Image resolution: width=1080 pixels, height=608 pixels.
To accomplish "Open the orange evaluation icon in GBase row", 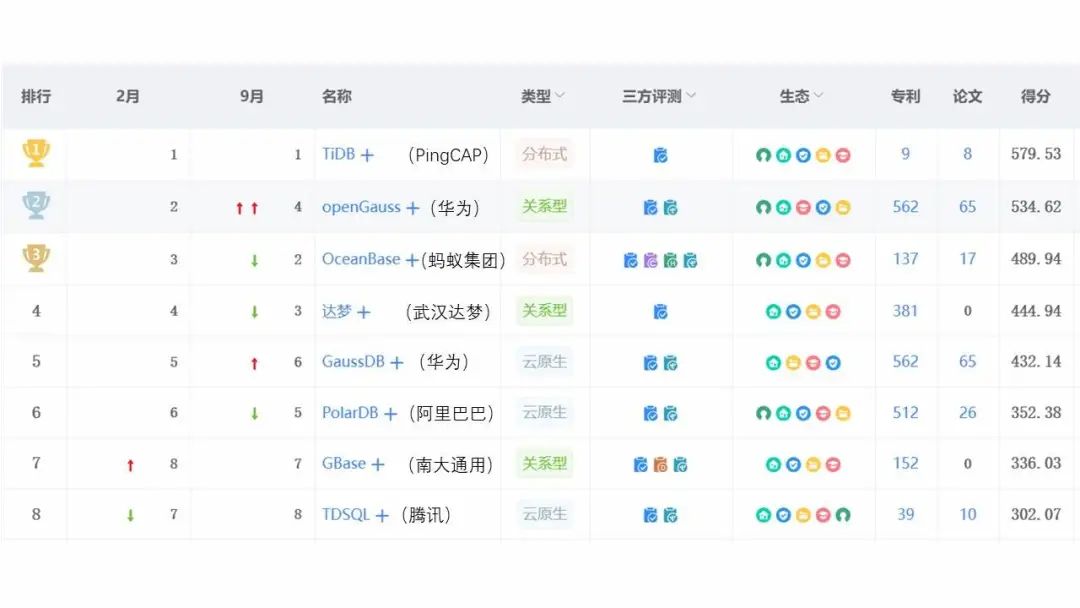I will click(661, 465).
